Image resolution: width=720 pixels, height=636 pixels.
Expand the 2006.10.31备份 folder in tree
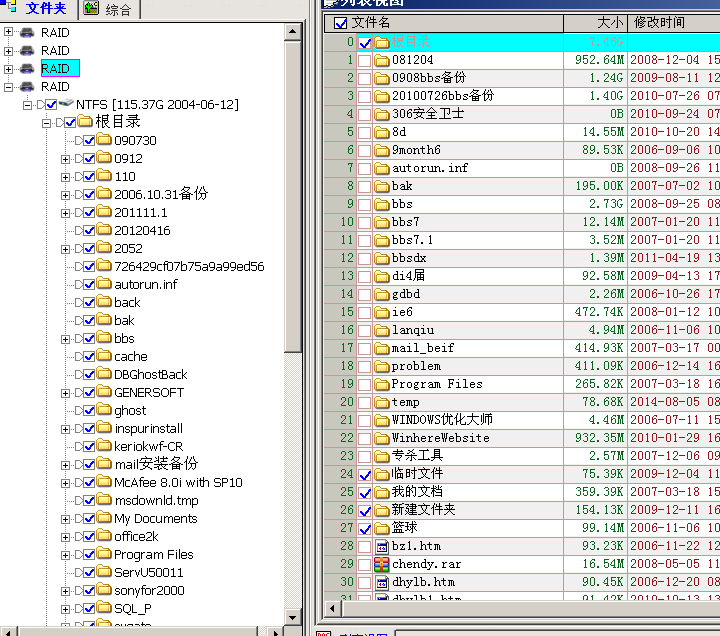[x=65, y=195]
